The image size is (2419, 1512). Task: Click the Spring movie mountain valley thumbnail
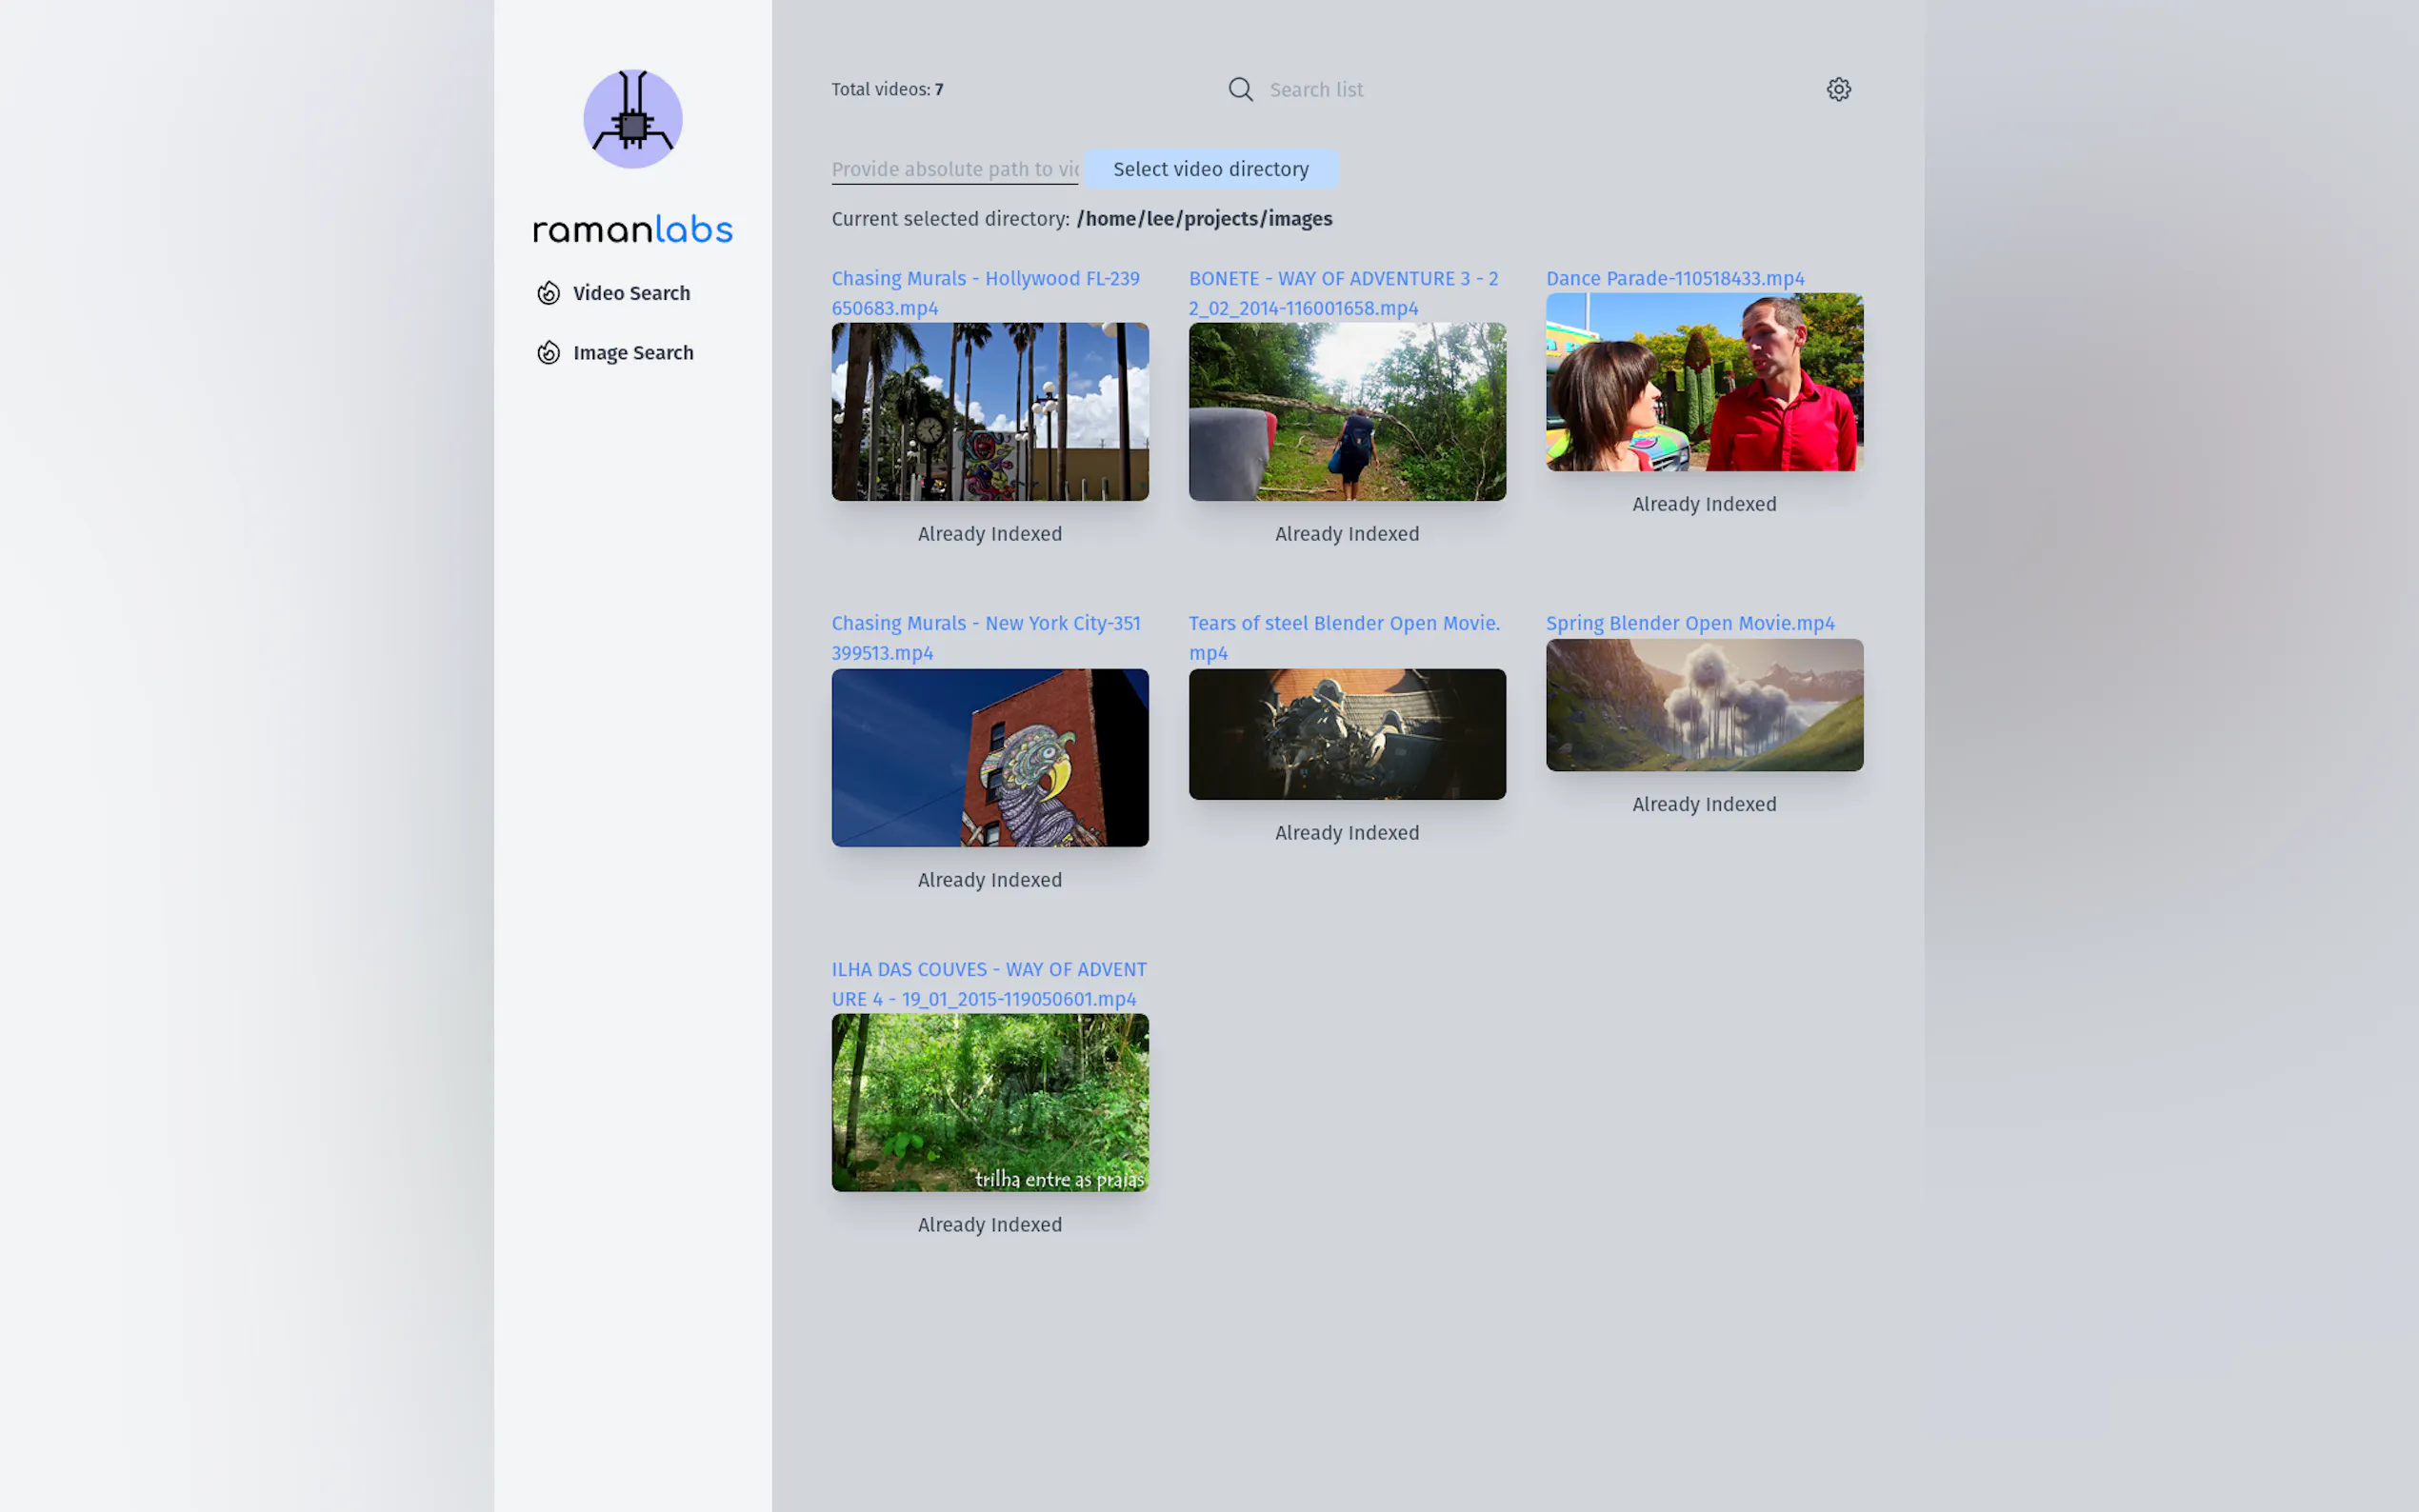(1704, 705)
